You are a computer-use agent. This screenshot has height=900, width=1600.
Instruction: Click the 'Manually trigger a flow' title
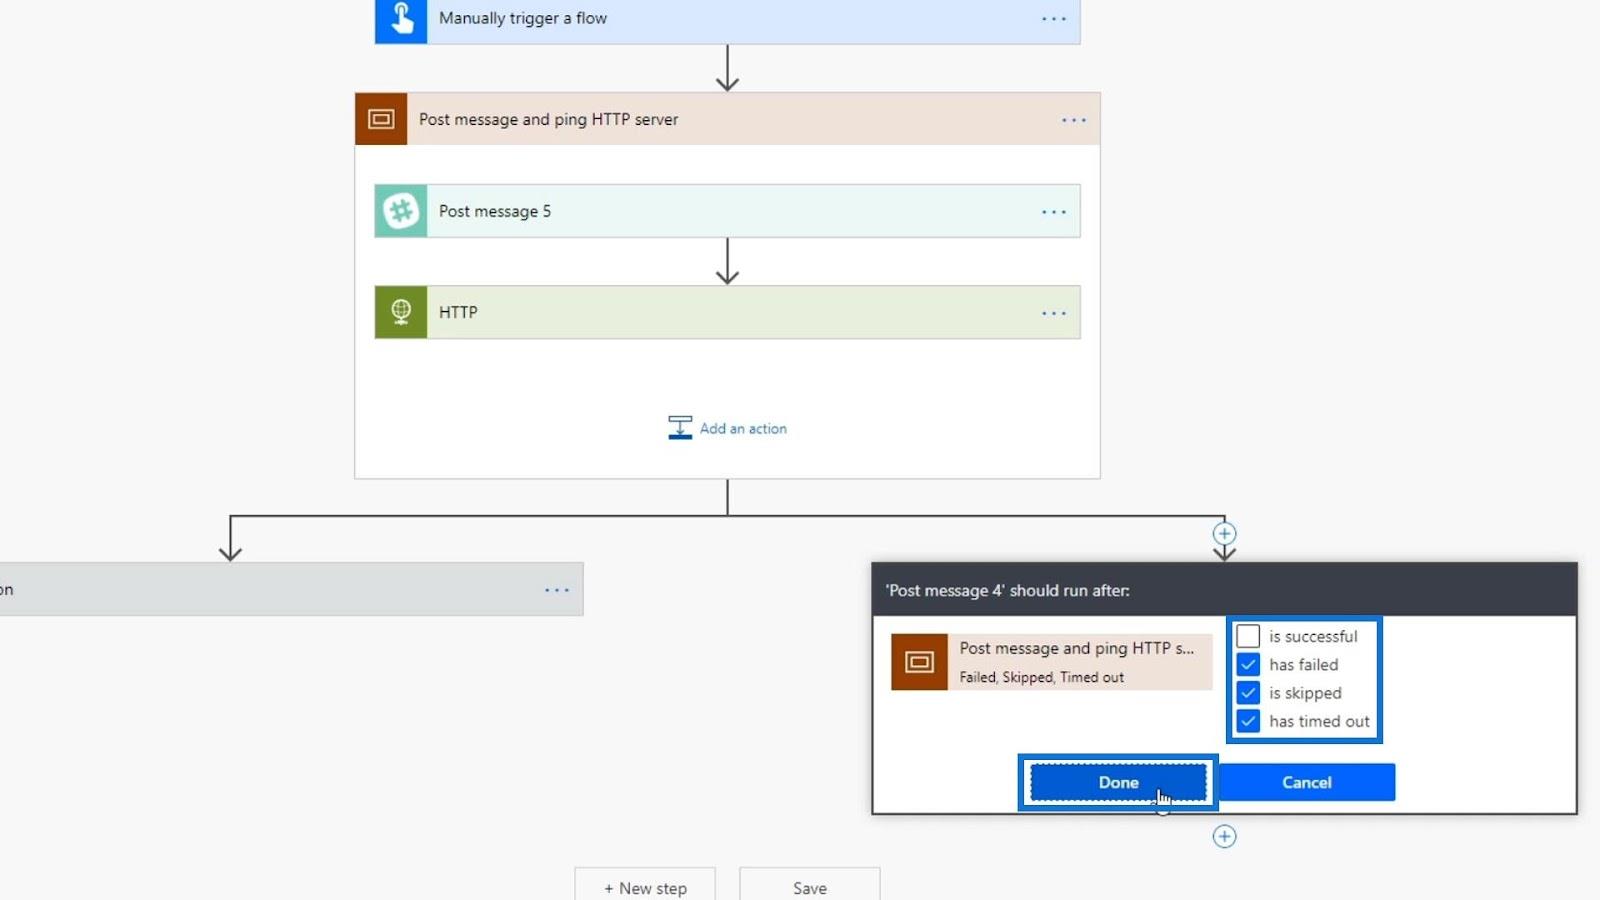(x=523, y=18)
